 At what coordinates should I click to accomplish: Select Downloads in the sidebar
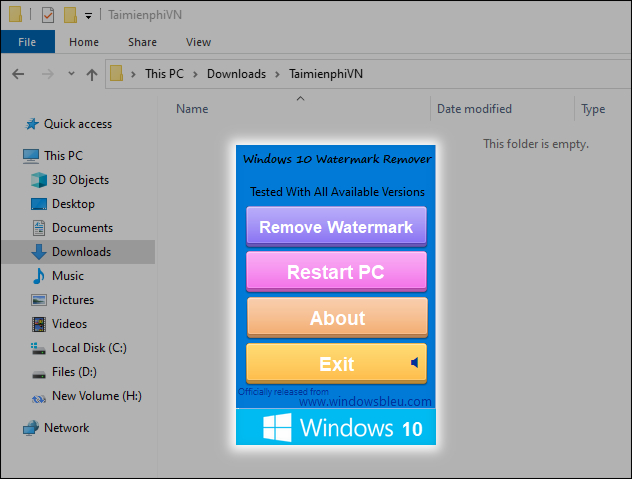81,252
